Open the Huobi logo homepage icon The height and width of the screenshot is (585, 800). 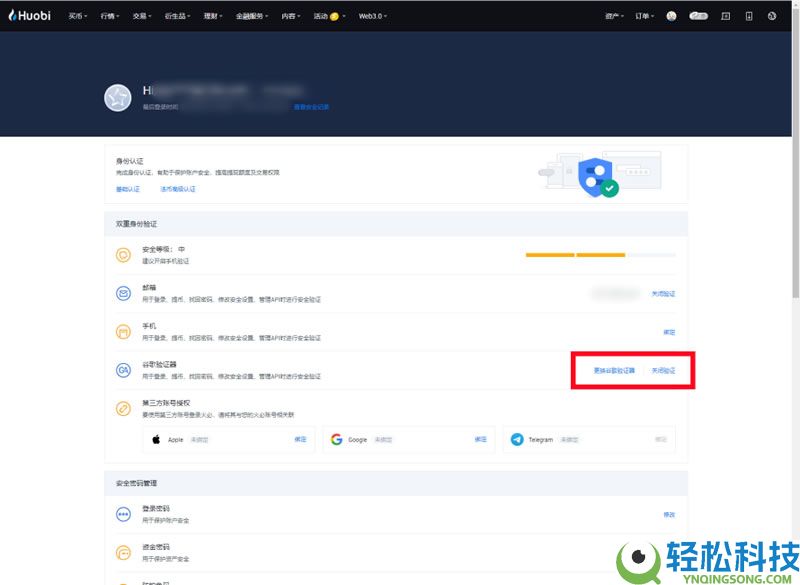[28, 15]
